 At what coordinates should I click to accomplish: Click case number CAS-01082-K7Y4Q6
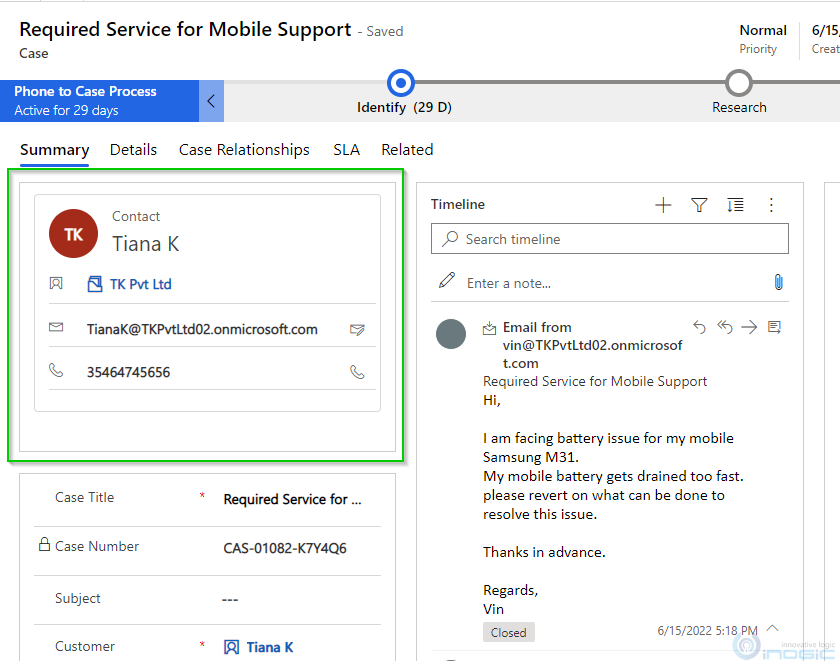pos(285,549)
